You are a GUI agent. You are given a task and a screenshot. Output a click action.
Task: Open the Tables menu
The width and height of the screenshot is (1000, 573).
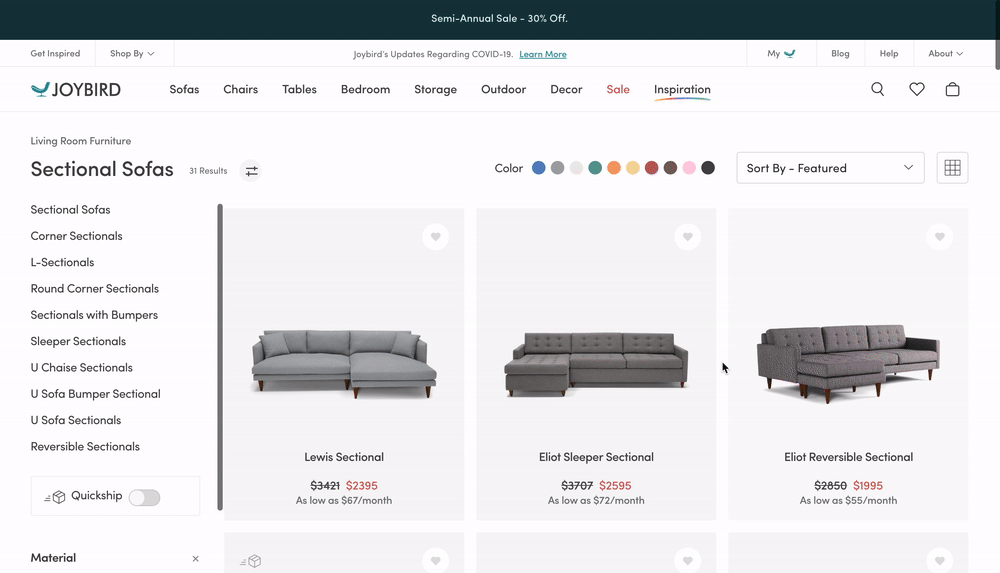click(x=299, y=89)
